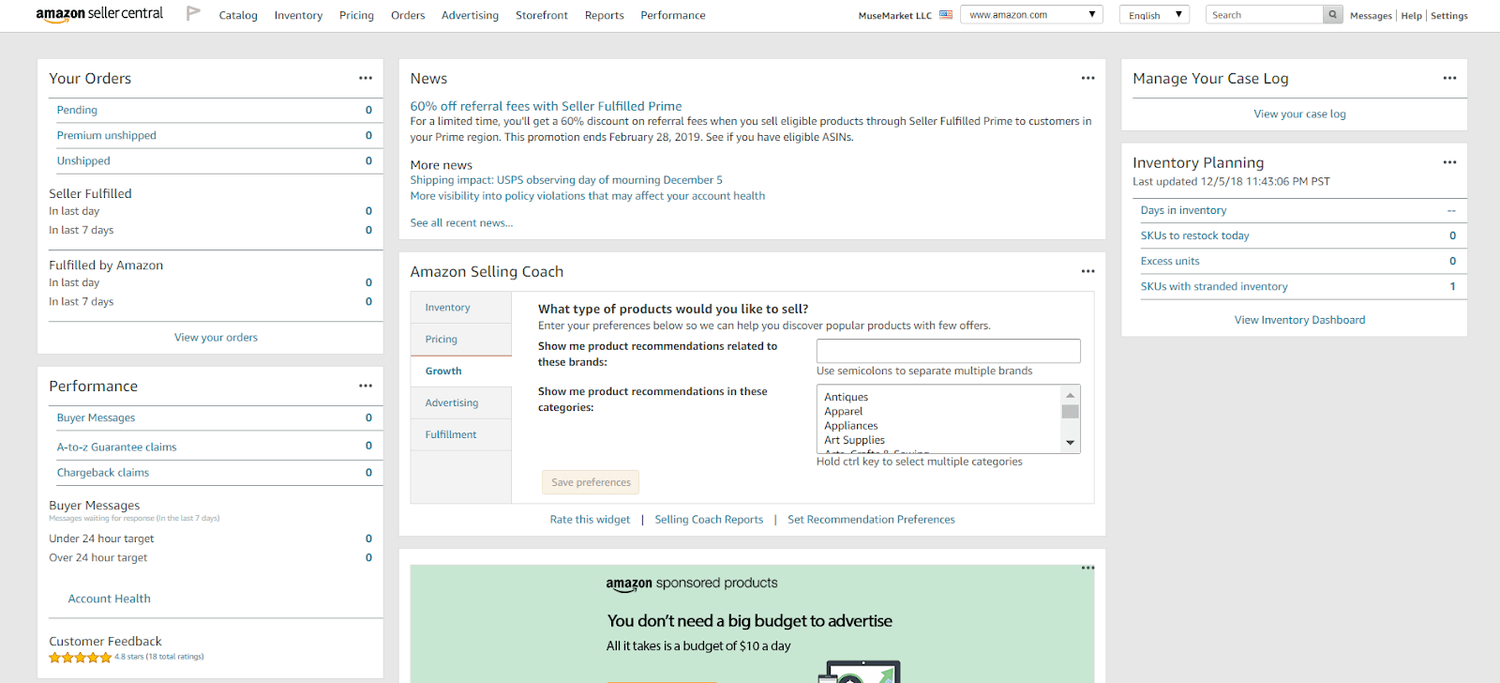Image resolution: width=1500 pixels, height=683 pixels.
Task: Click the brands recommendation input field
Action: click(949, 351)
